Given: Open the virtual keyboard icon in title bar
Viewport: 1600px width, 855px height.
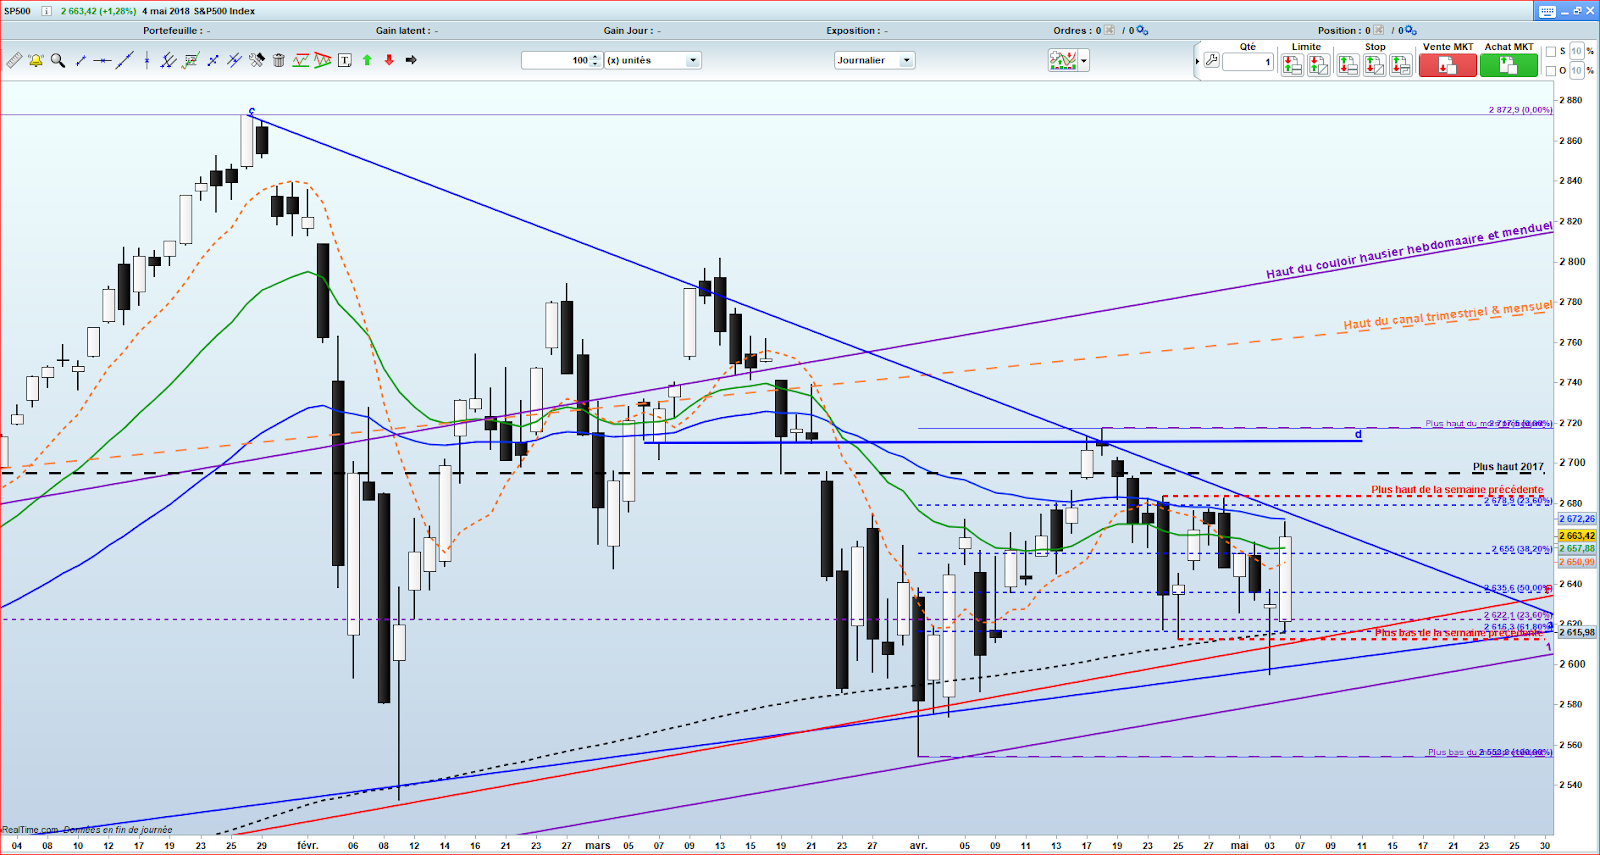Looking at the screenshot, I should pyautogui.click(x=1547, y=11).
